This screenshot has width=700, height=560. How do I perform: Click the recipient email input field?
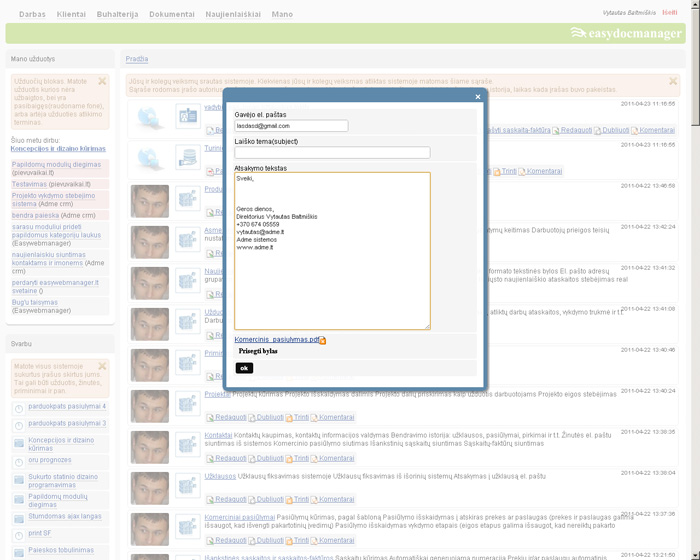click(x=291, y=126)
